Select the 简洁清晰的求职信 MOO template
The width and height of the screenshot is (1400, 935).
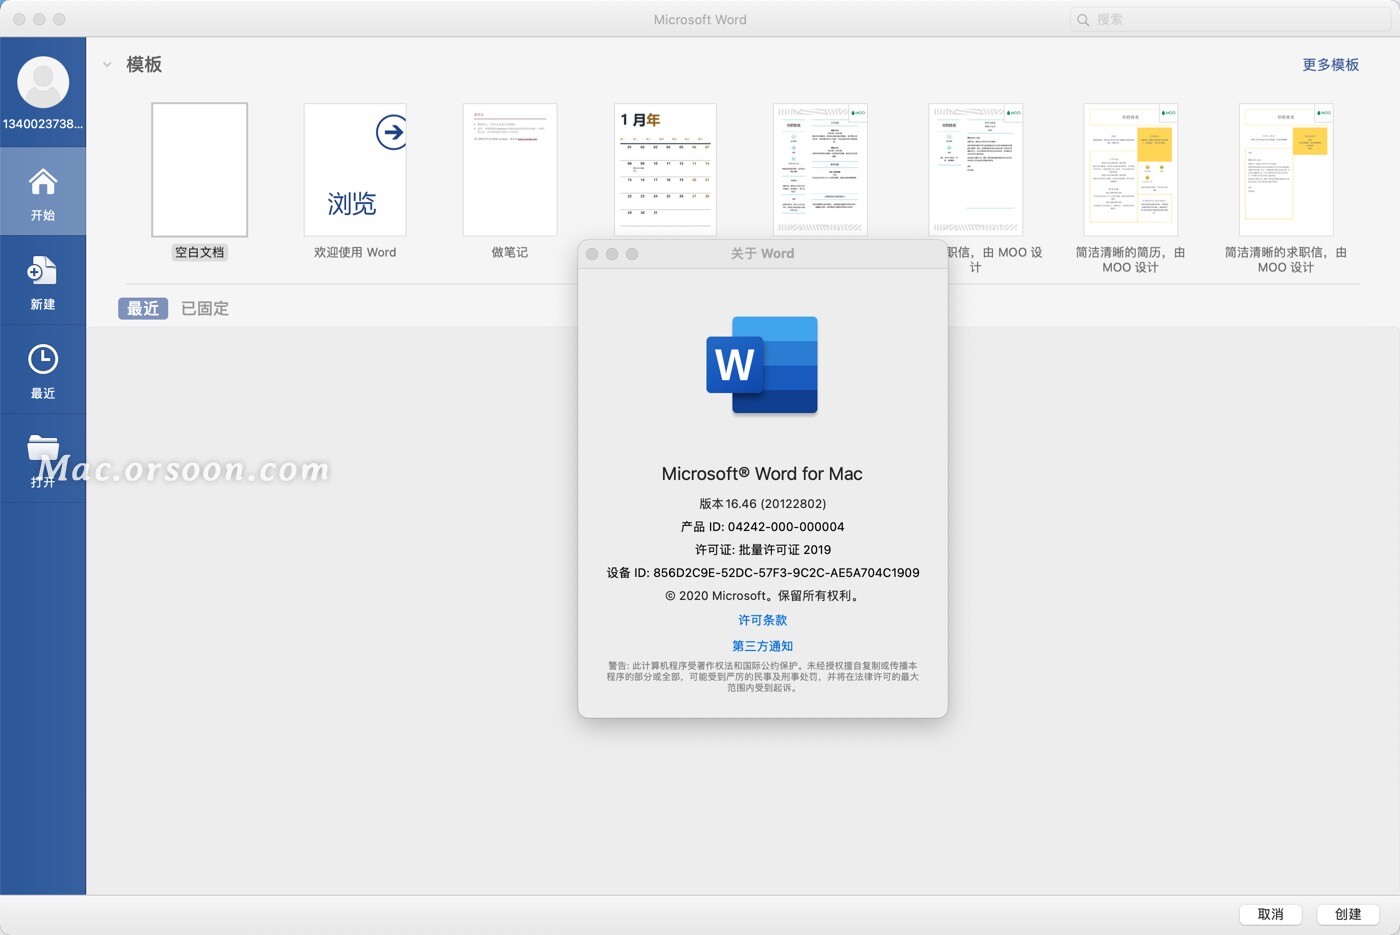point(1286,170)
